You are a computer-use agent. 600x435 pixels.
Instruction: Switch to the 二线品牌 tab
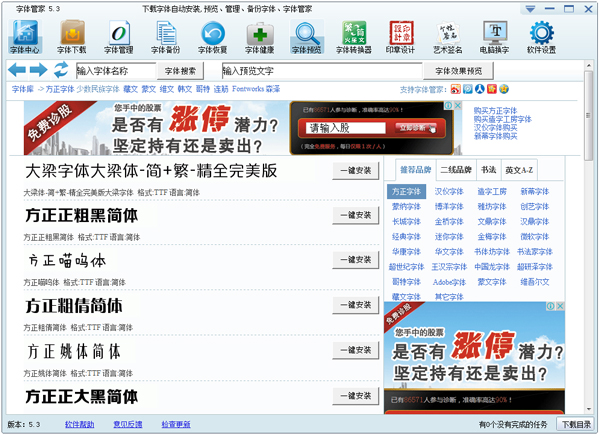(x=456, y=170)
